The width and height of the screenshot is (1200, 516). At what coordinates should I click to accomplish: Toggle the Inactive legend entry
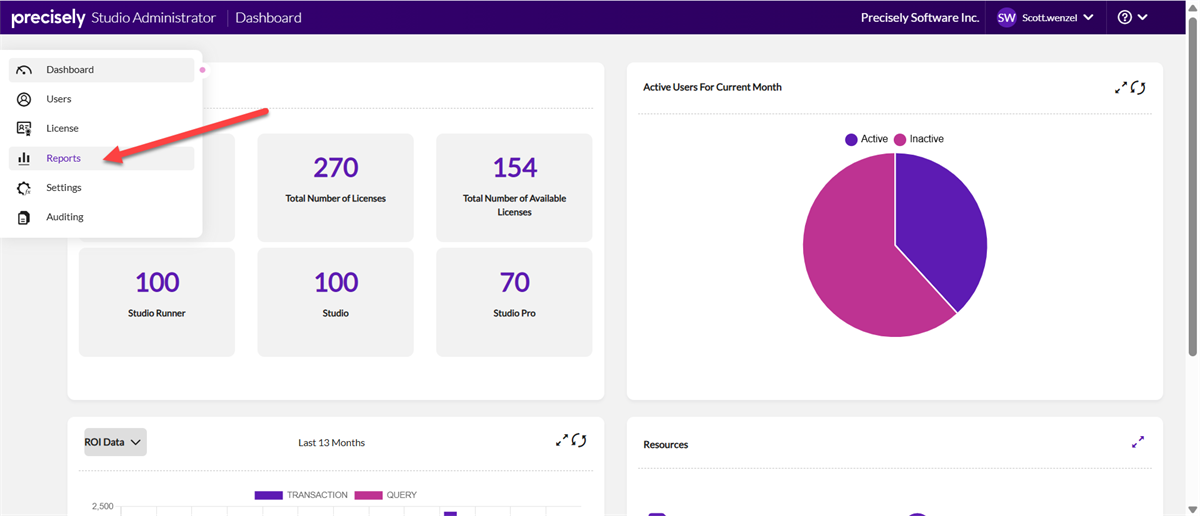click(919, 139)
